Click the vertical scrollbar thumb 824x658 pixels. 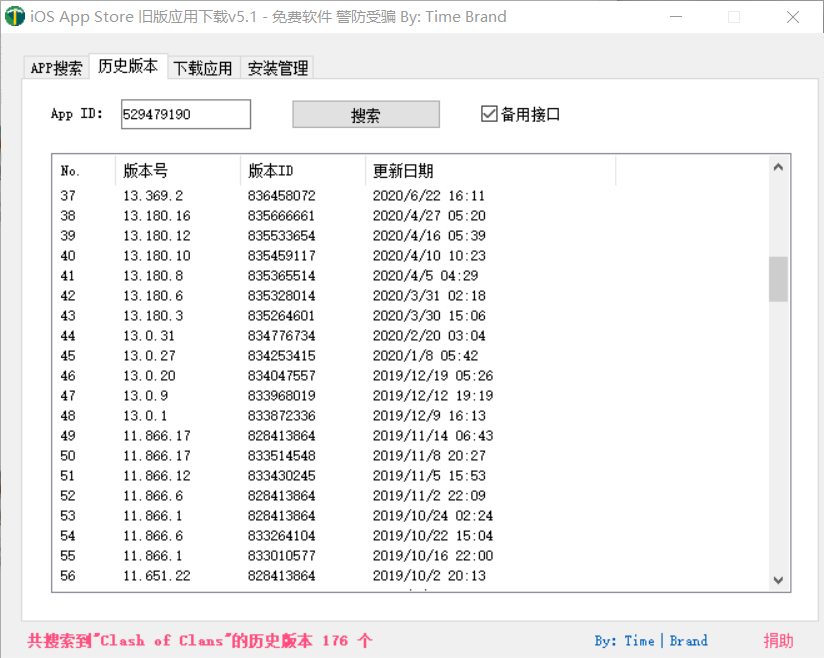(778, 279)
